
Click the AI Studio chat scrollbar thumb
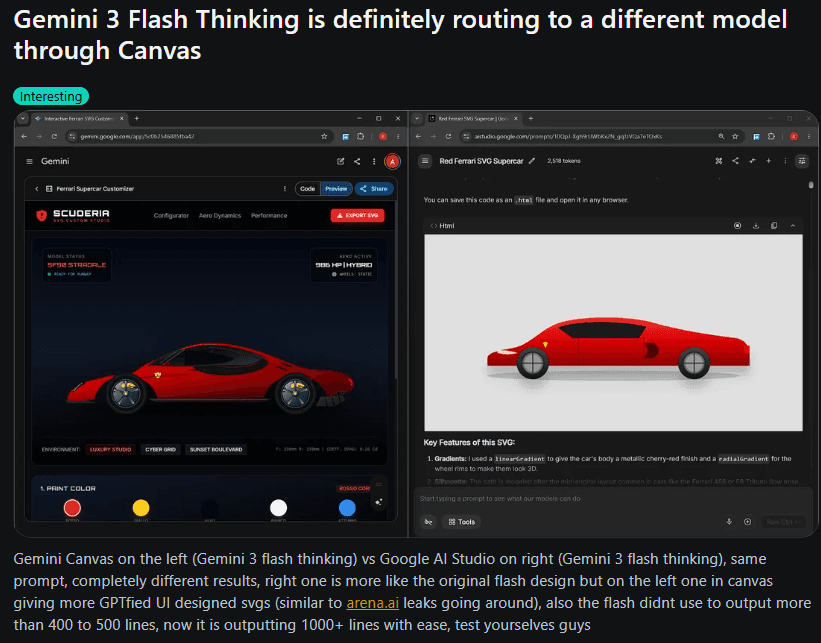(x=811, y=184)
